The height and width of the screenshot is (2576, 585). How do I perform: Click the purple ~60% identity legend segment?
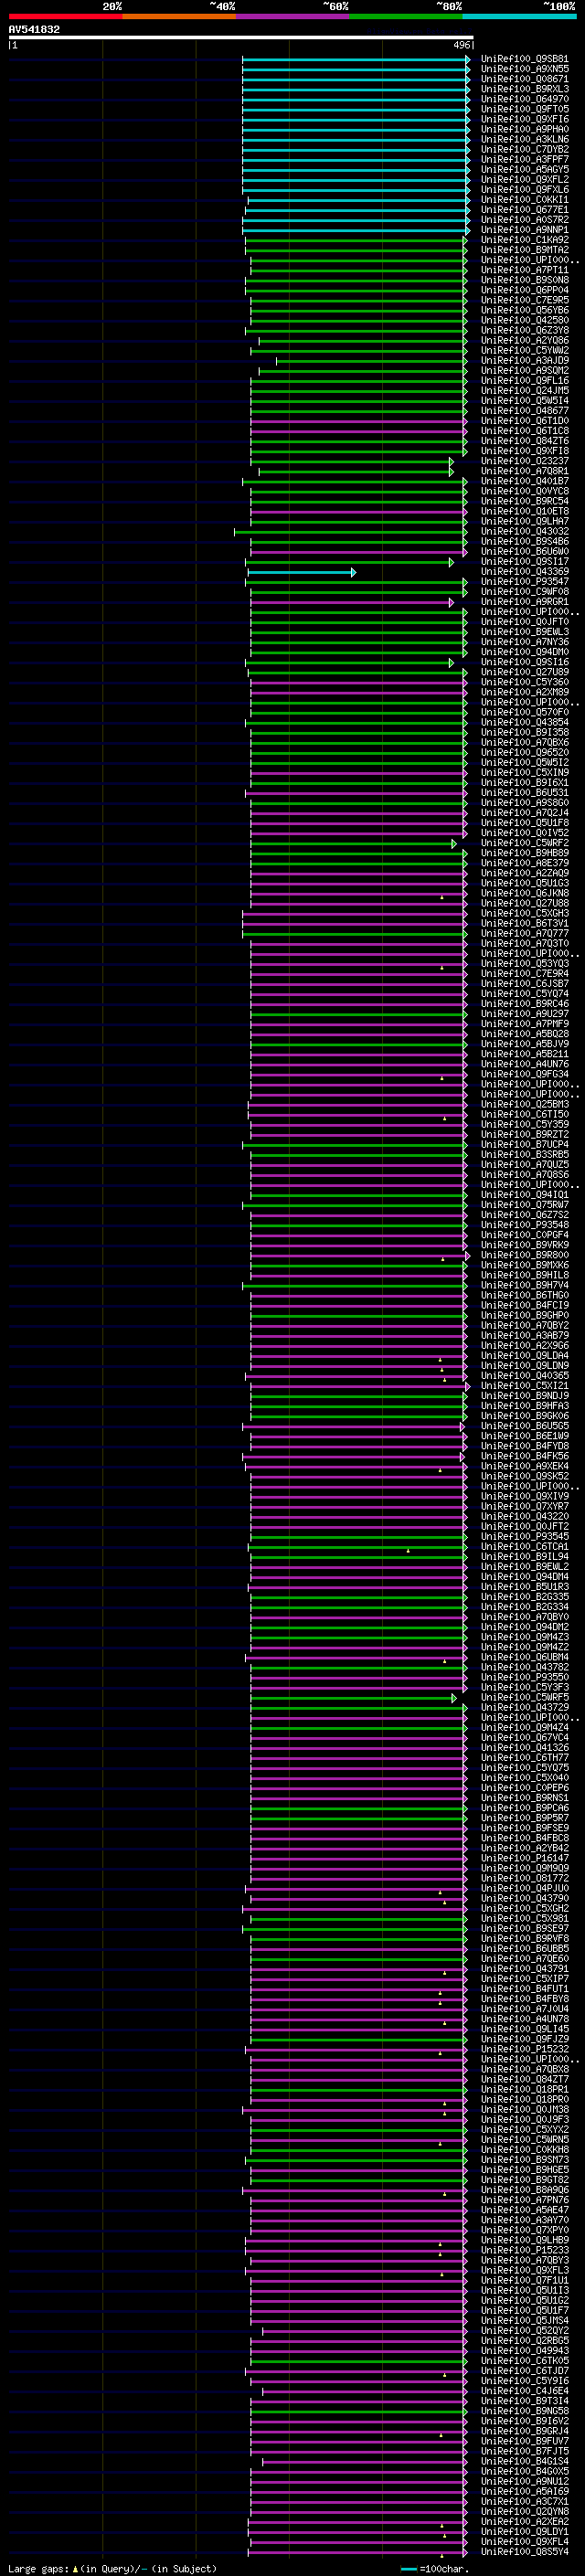pos(293,16)
